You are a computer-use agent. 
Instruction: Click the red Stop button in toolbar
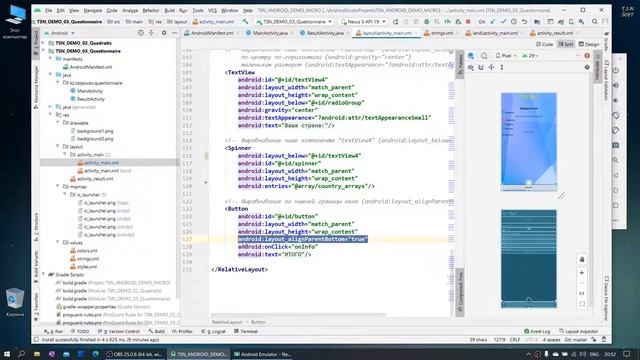point(468,22)
